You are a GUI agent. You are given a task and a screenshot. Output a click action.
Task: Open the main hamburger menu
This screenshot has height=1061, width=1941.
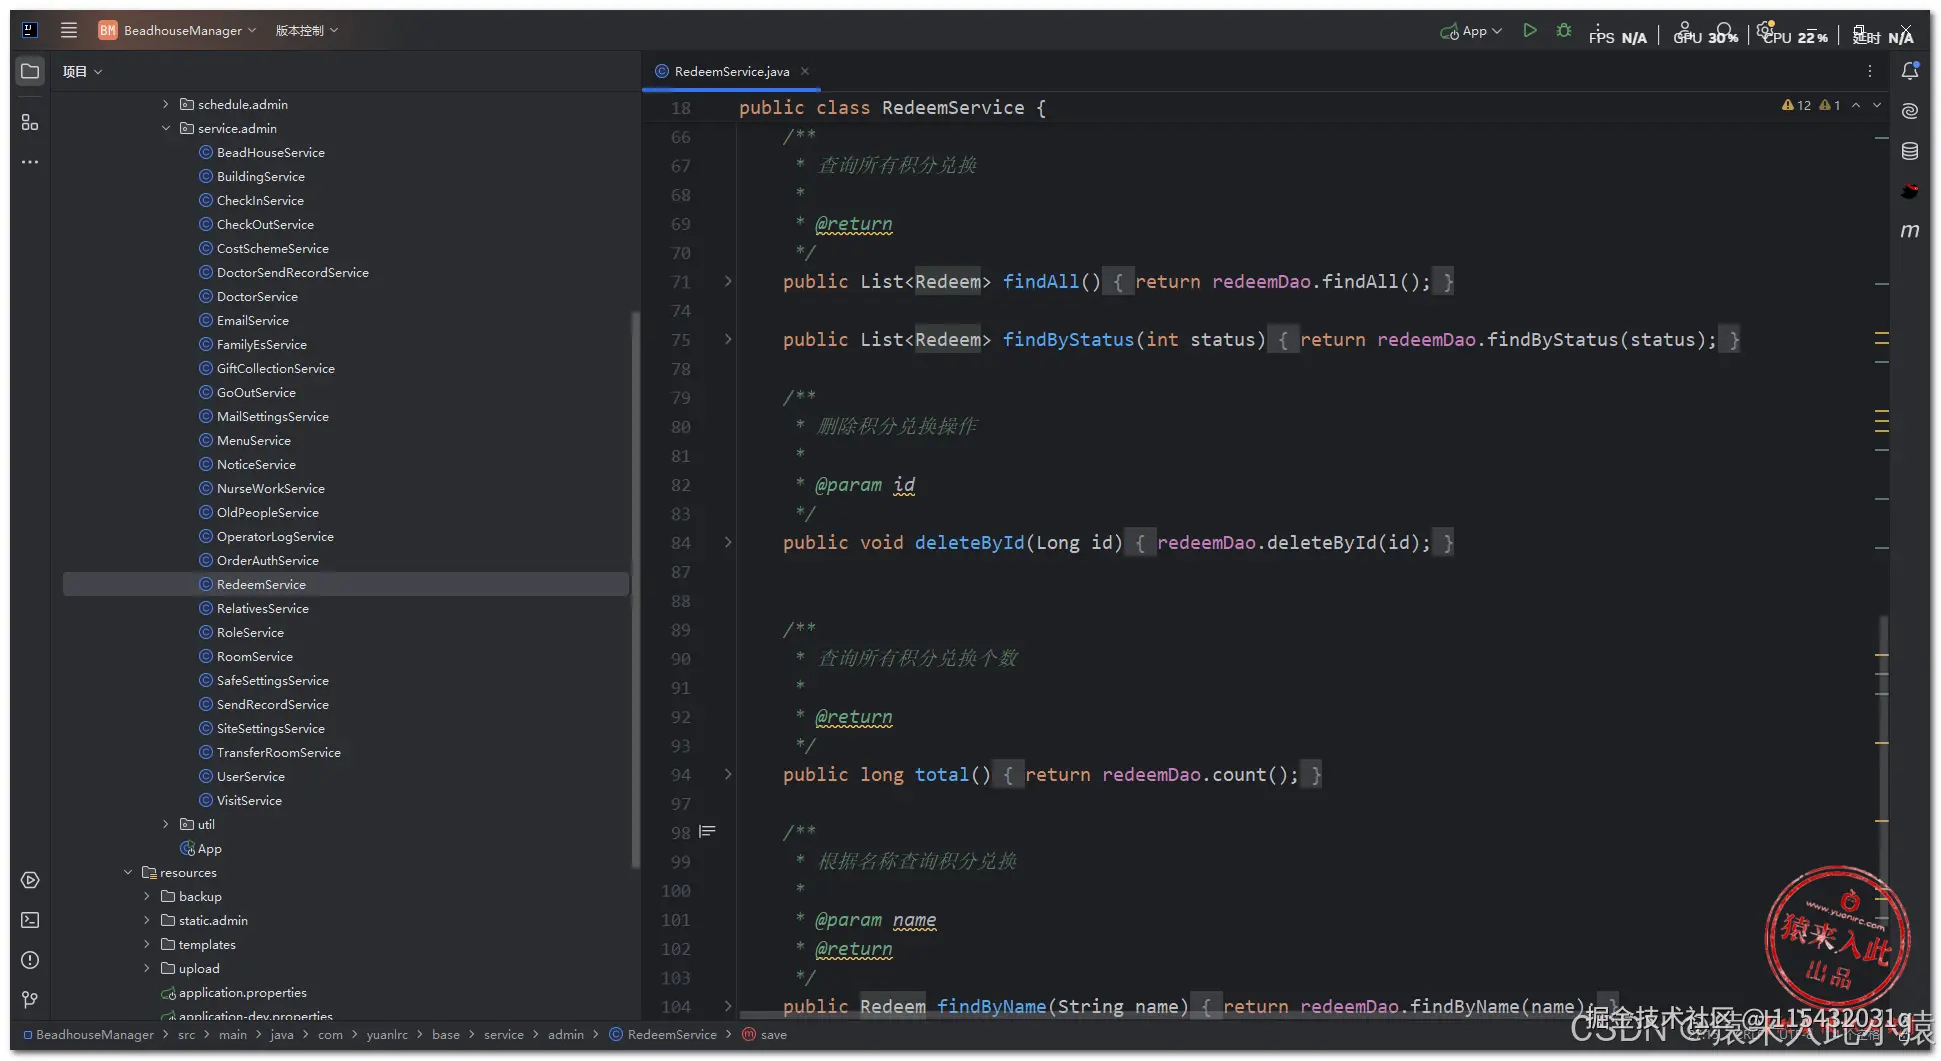[69, 30]
